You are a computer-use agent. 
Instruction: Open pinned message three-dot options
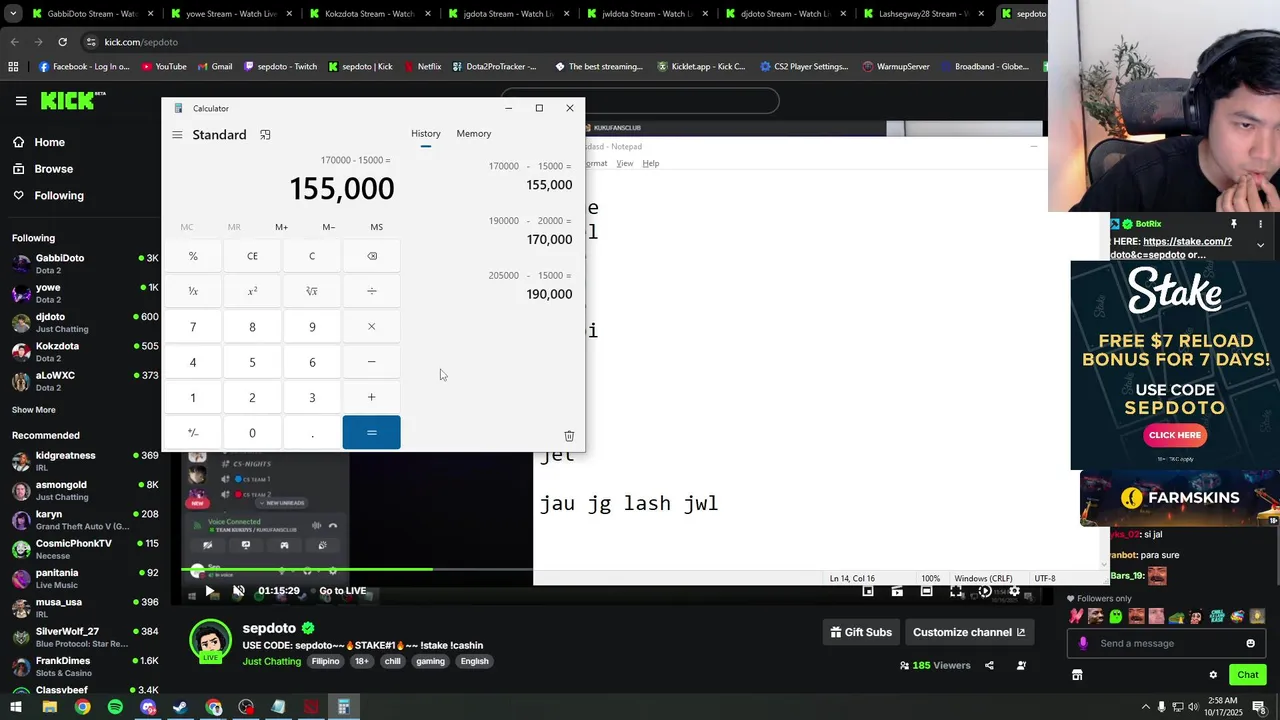(1260, 224)
